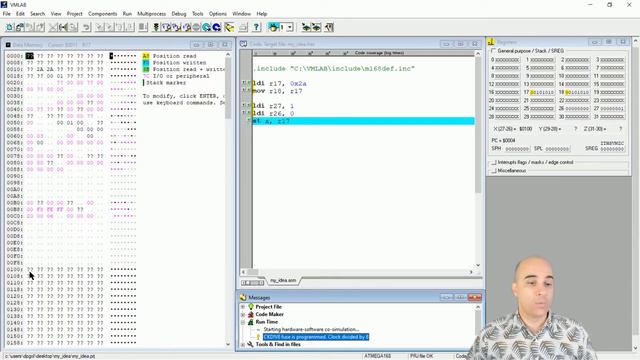Click the scissors Cut toolbar icon
The width and height of the screenshot is (640, 360).
[53, 27]
